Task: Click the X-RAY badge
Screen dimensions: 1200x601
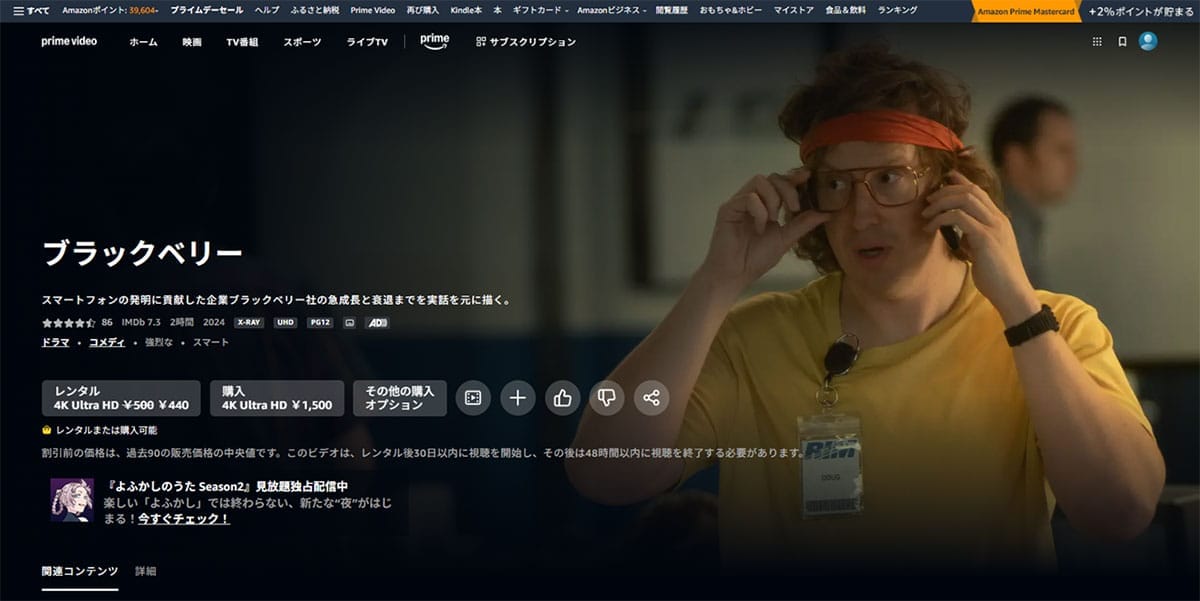Action: coord(249,323)
